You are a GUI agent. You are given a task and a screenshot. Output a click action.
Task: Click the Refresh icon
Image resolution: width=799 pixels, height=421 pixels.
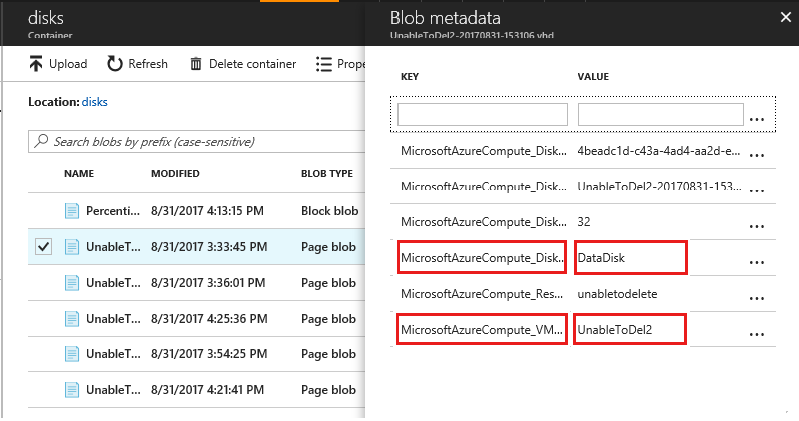[115, 64]
